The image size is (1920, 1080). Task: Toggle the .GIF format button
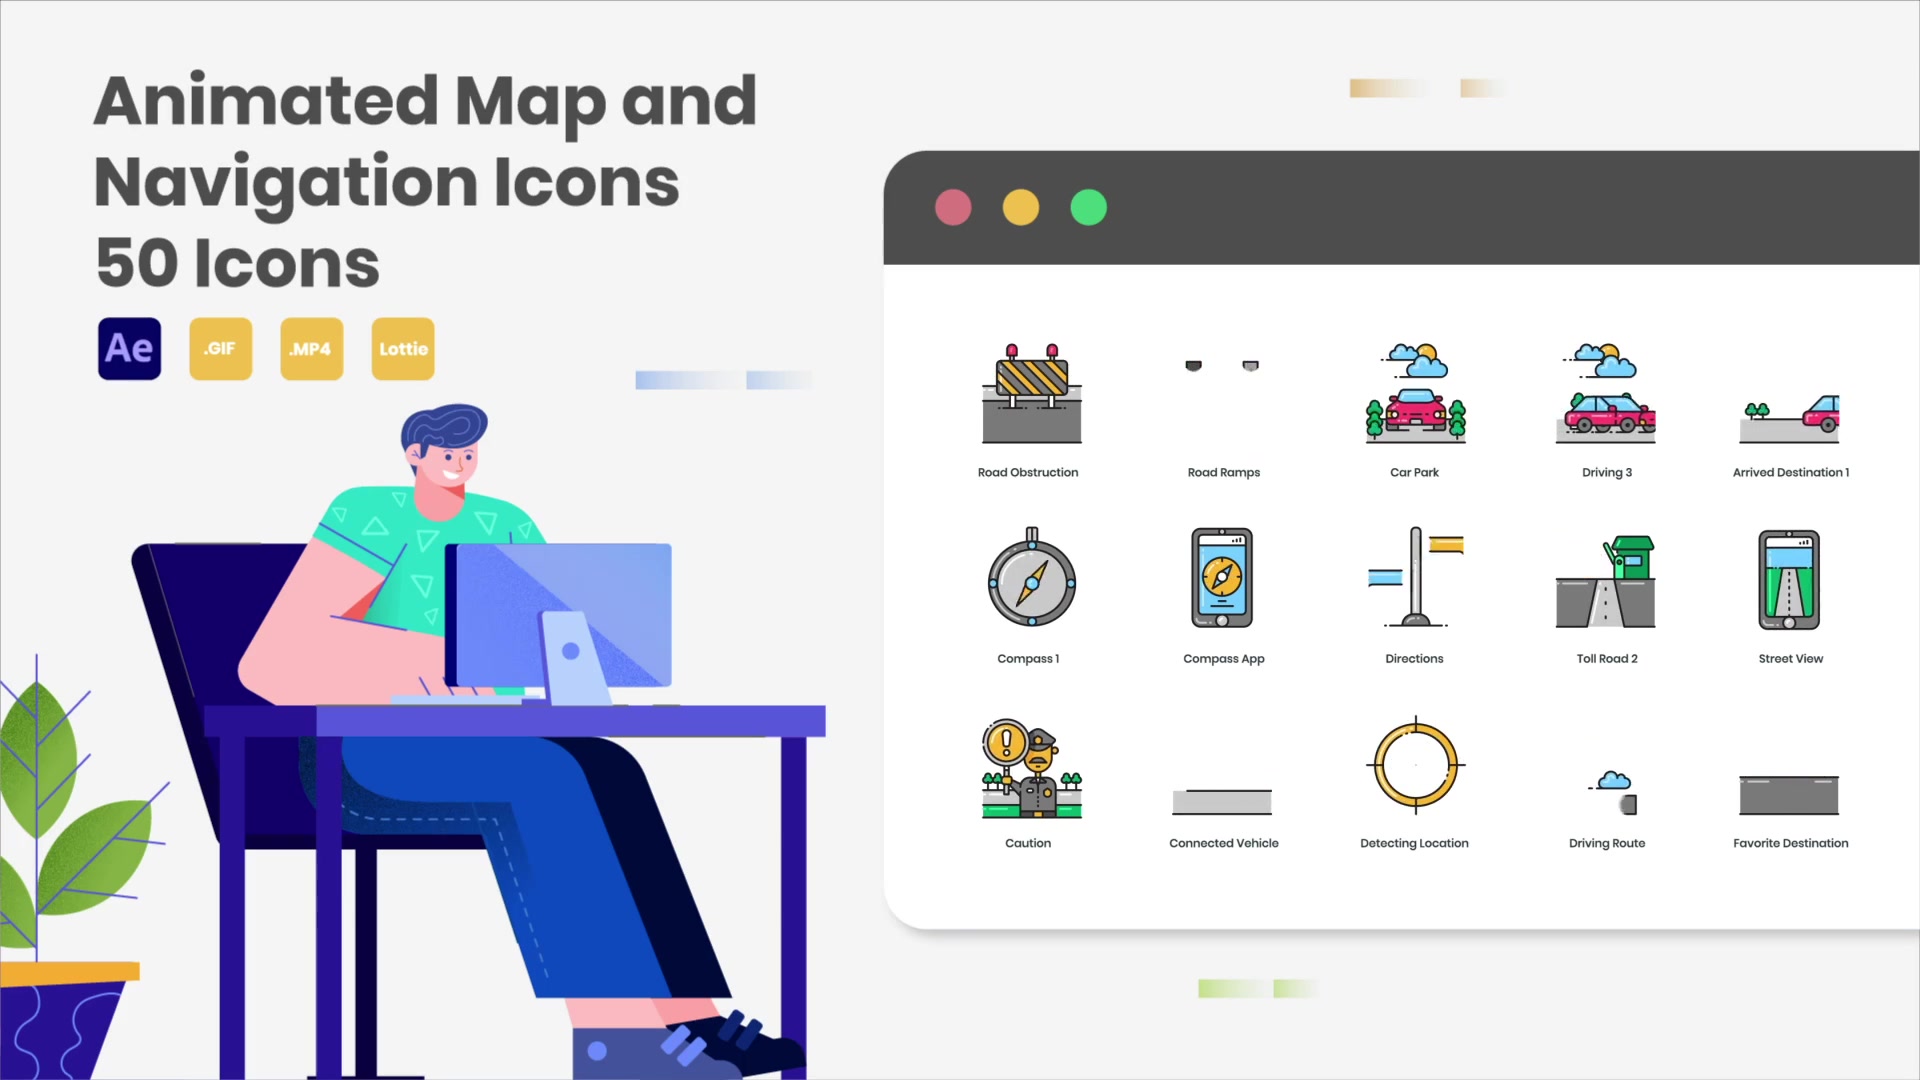[220, 348]
